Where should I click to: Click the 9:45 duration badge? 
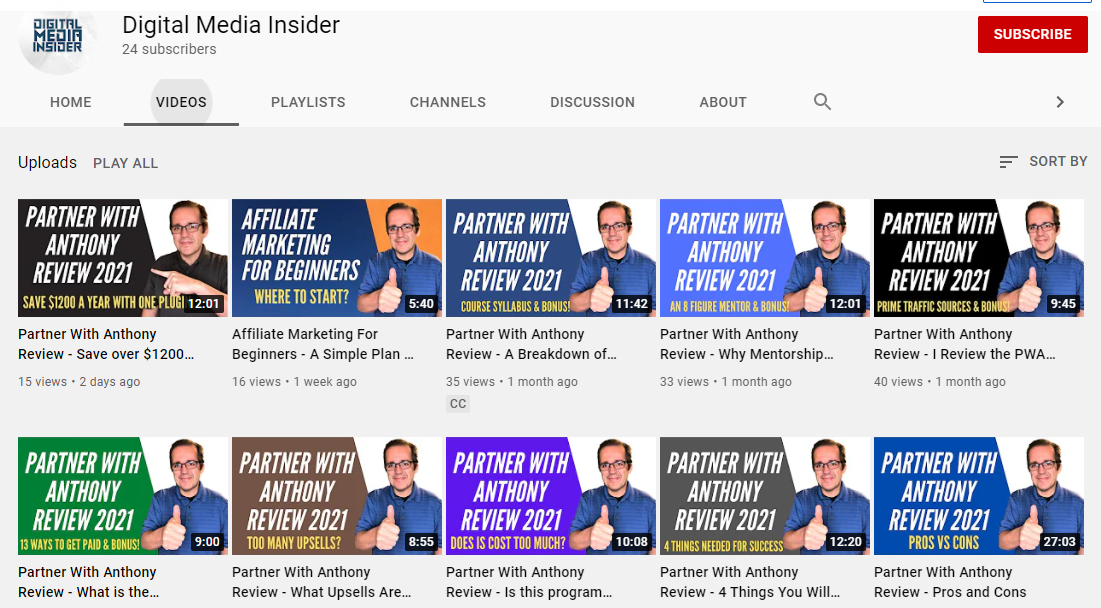[x=1063, y=304]
